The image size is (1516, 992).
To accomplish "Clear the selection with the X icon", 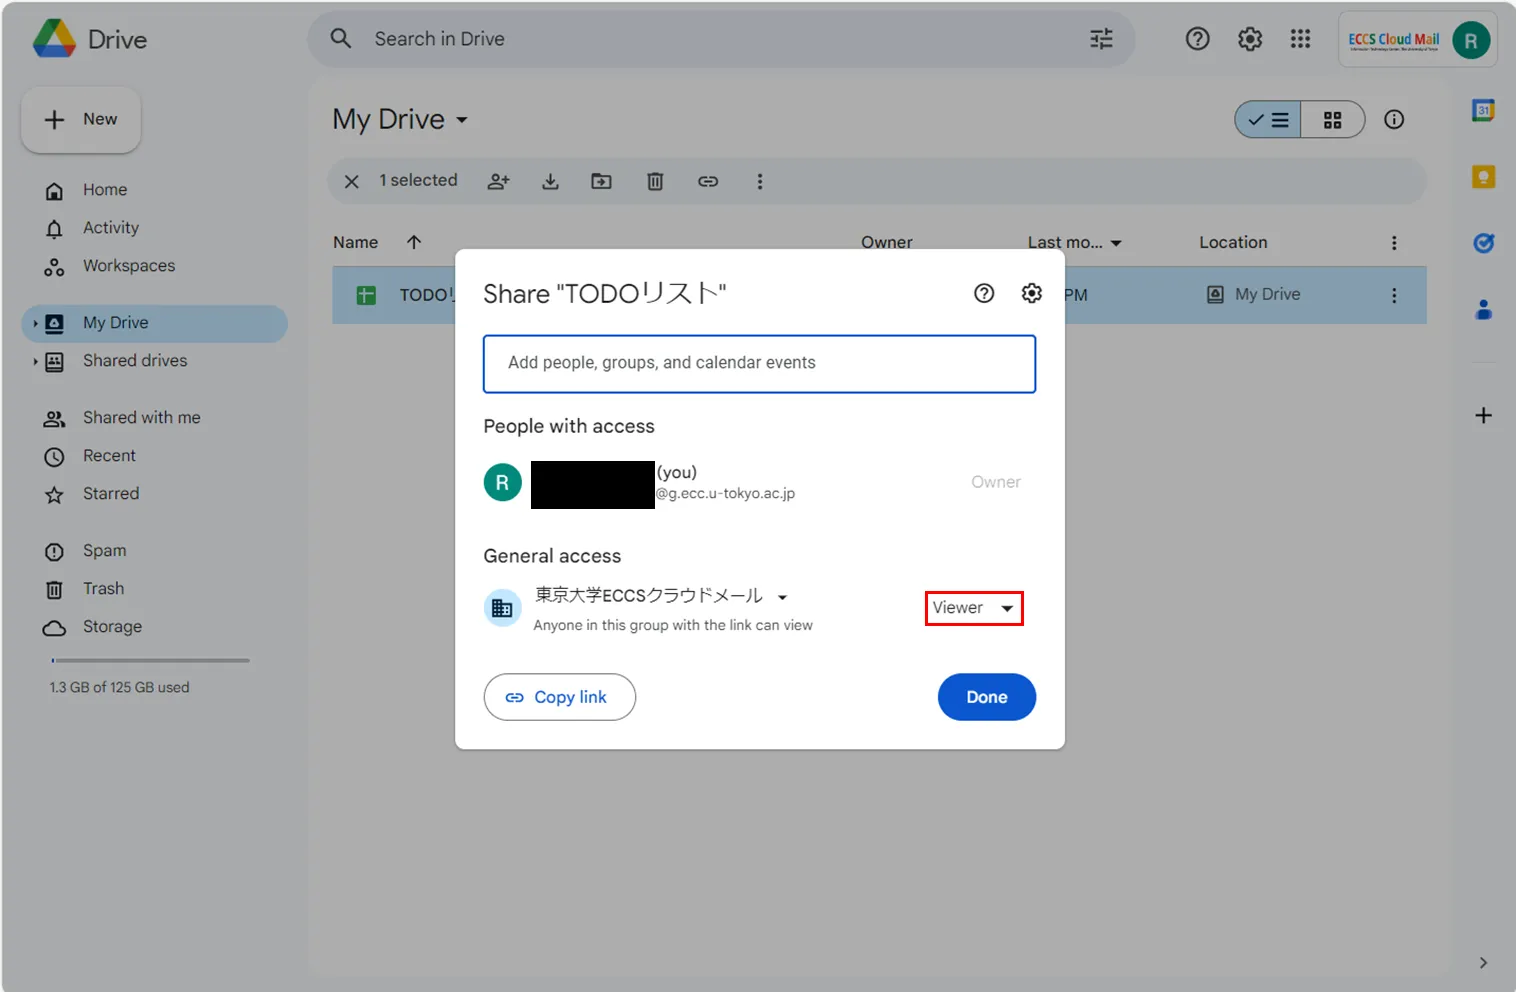I will [352, 181].
